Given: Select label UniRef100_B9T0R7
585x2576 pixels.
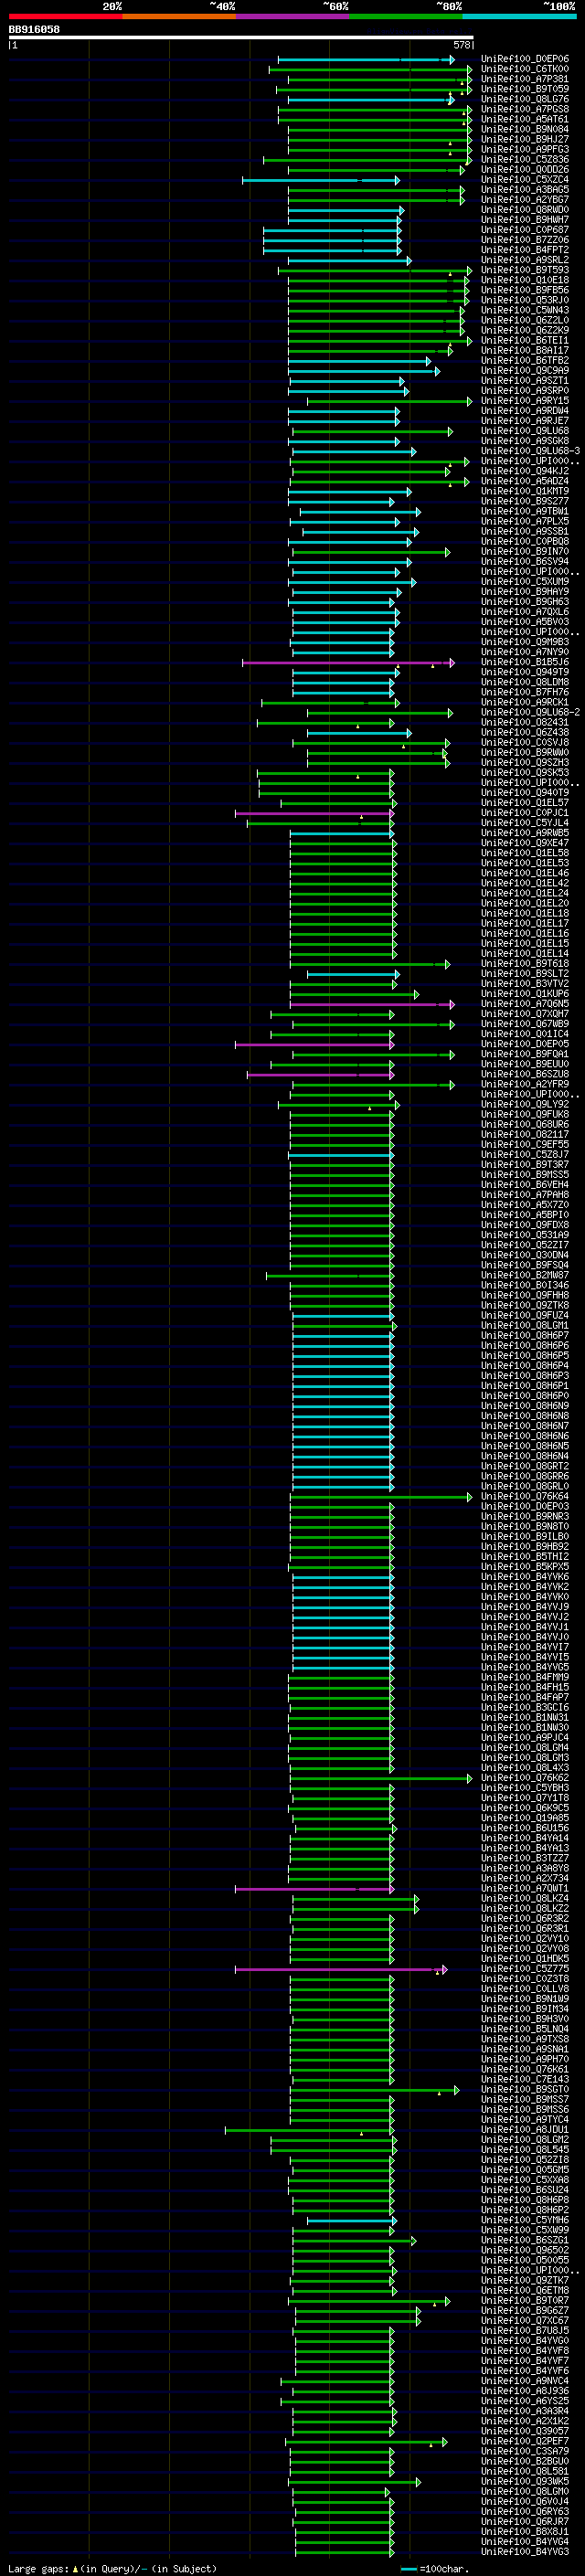Looking at the screenshot, I should point(524,2301).
